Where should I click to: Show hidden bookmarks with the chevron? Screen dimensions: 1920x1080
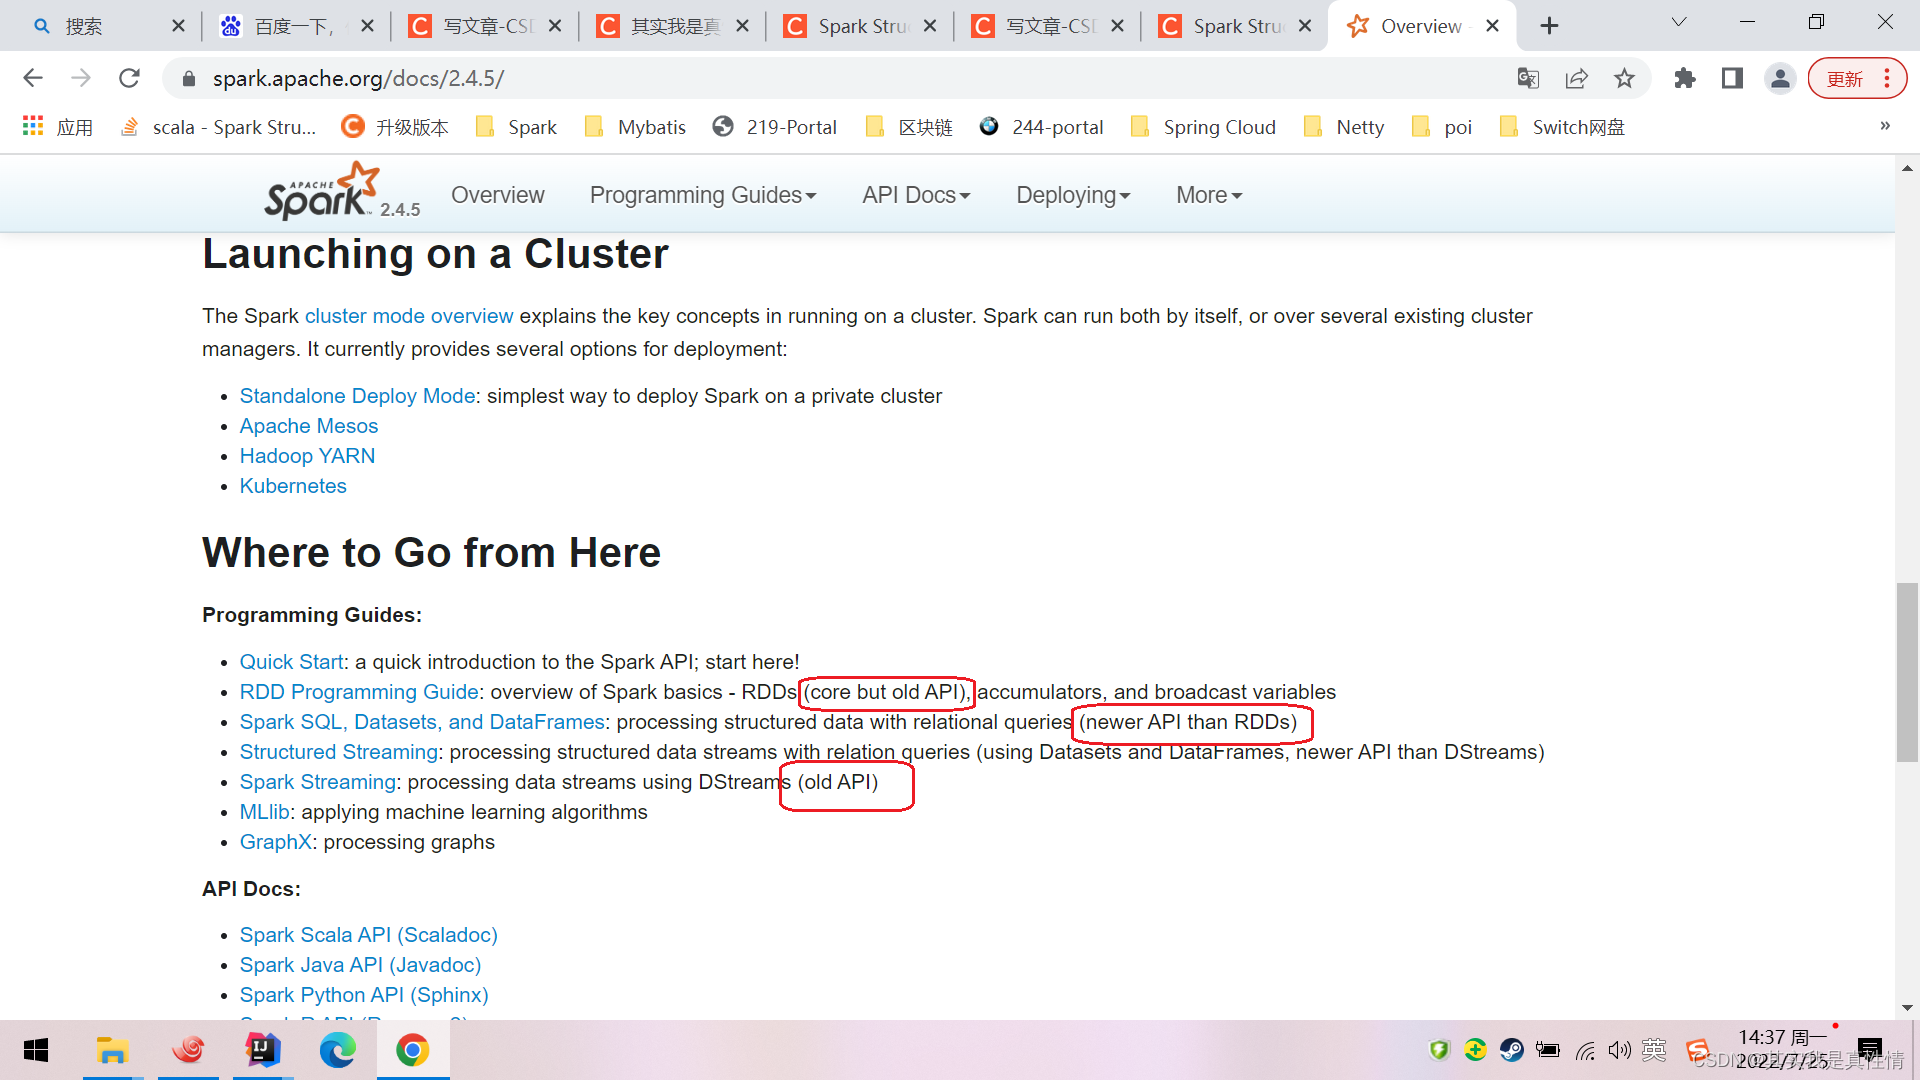1885,126
